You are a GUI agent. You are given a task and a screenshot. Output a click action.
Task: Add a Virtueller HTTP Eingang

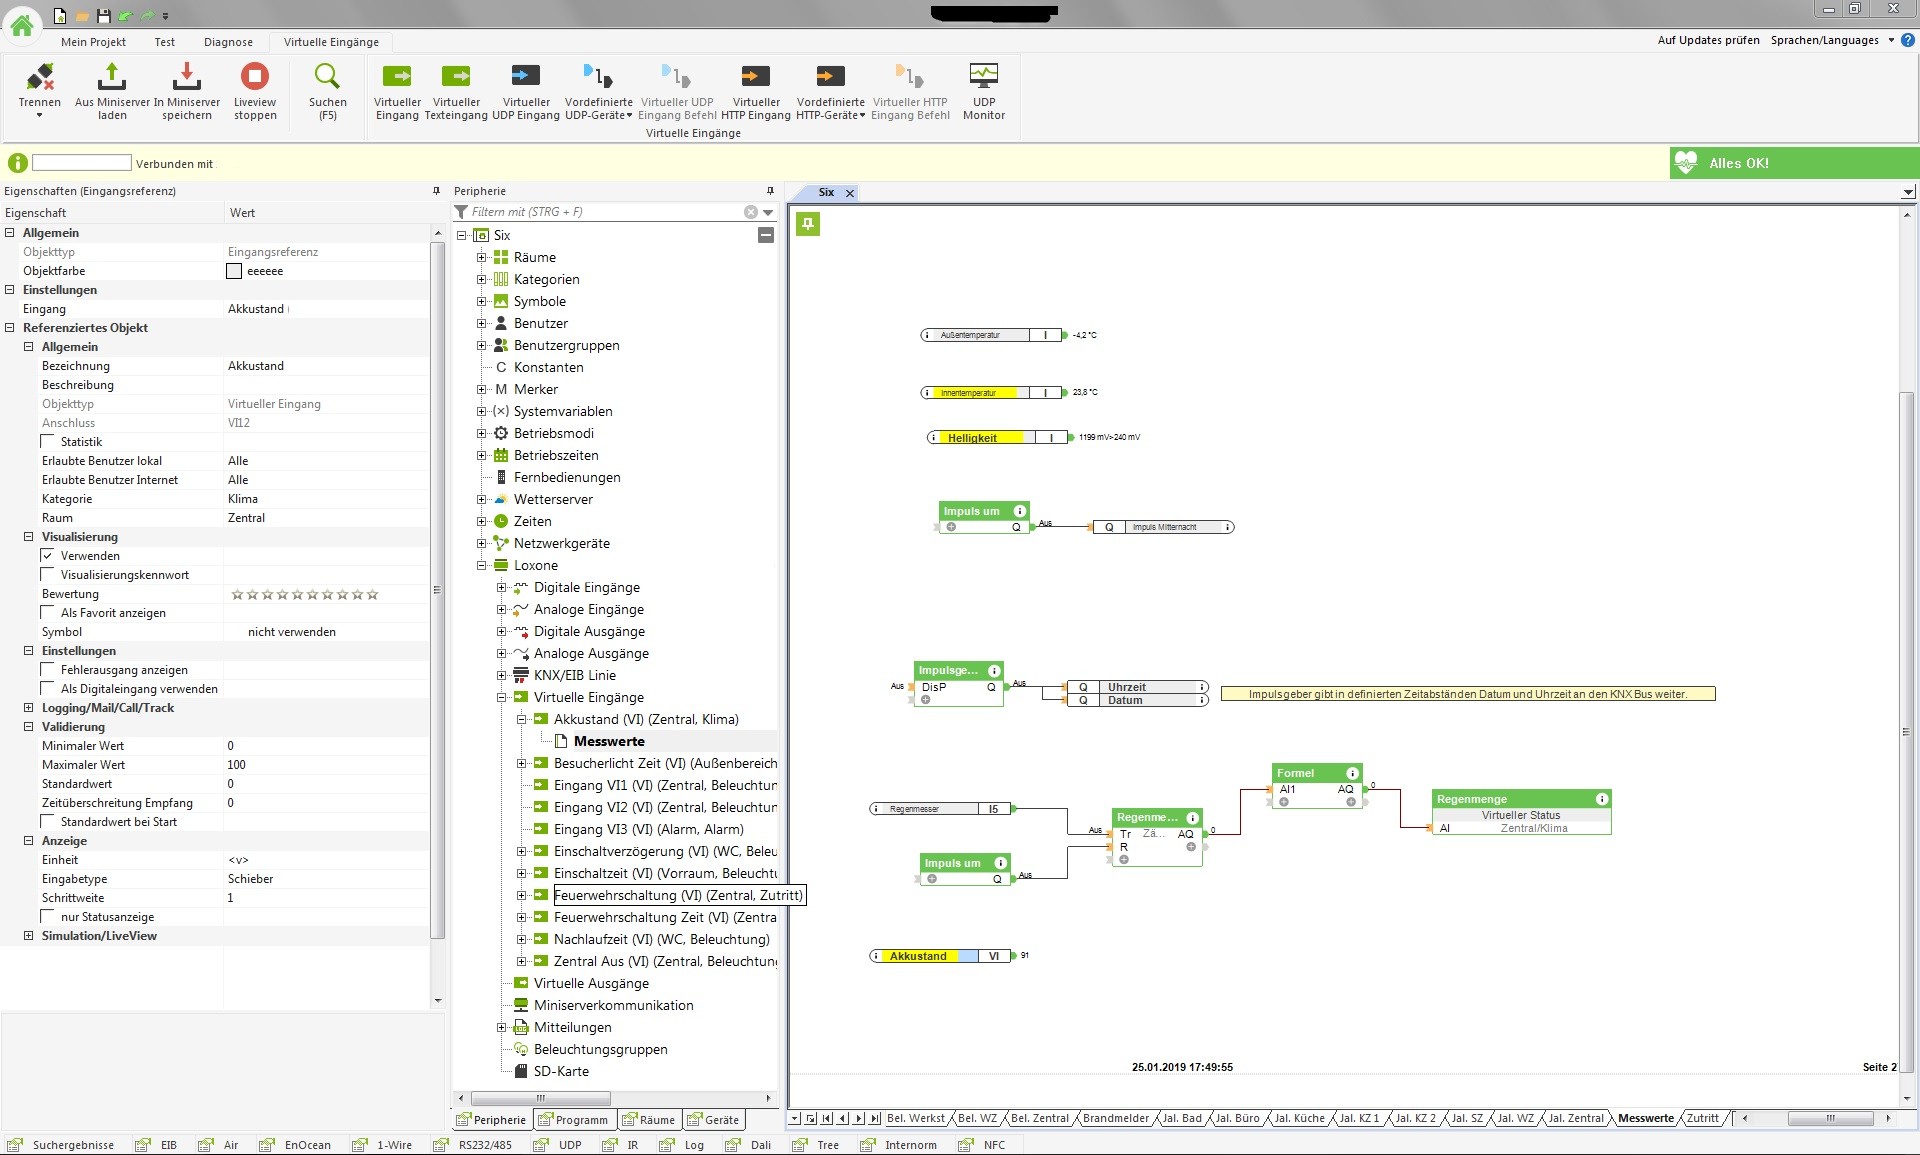[755, 77]
